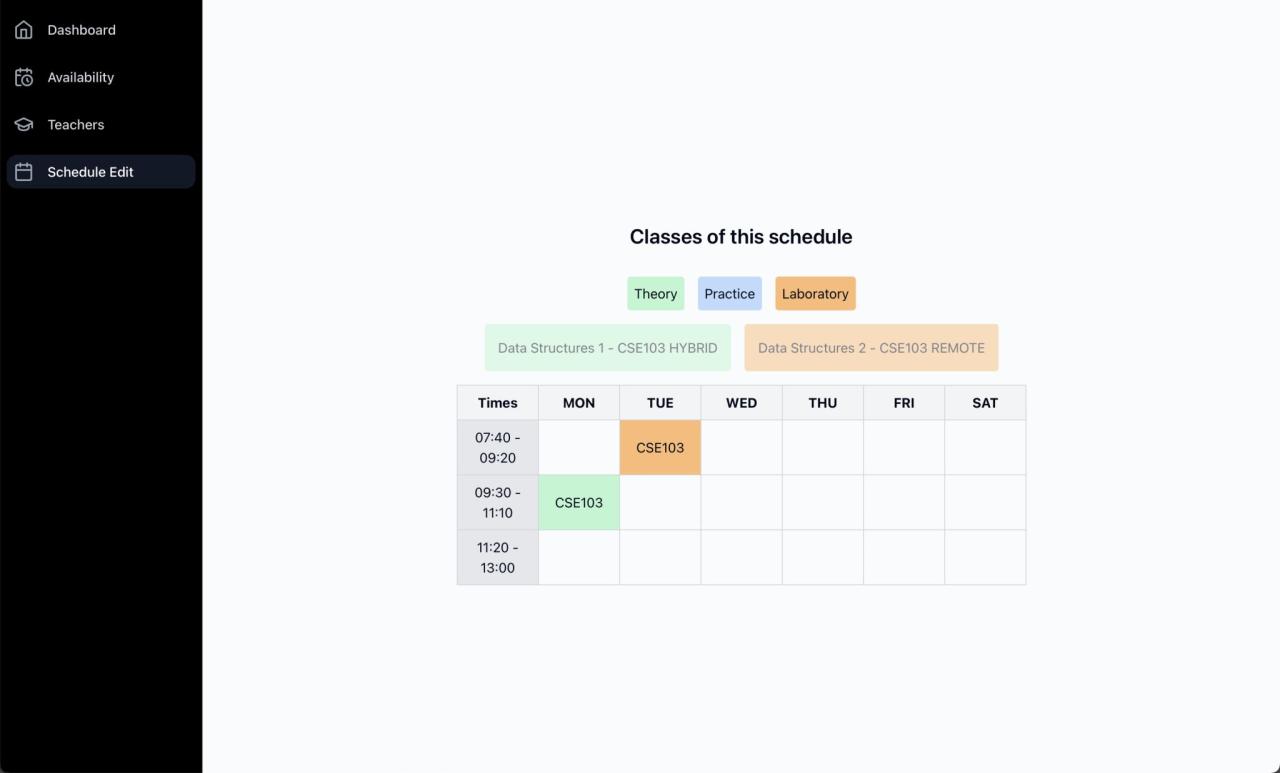Click the Schedule Edit calendar icon

(x=24, y=172)
